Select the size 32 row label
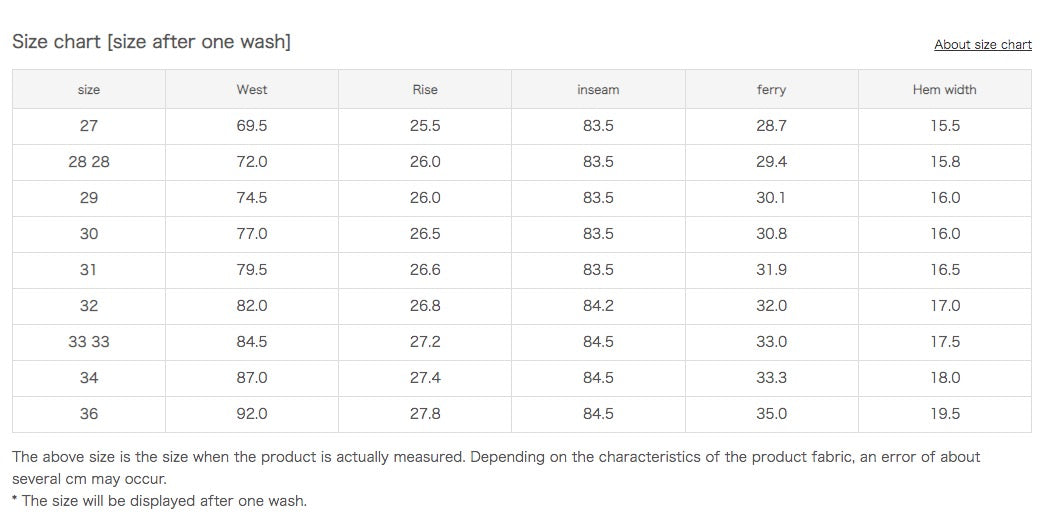The width and height of the screenshot is (1045, 523). click(89, 306)
